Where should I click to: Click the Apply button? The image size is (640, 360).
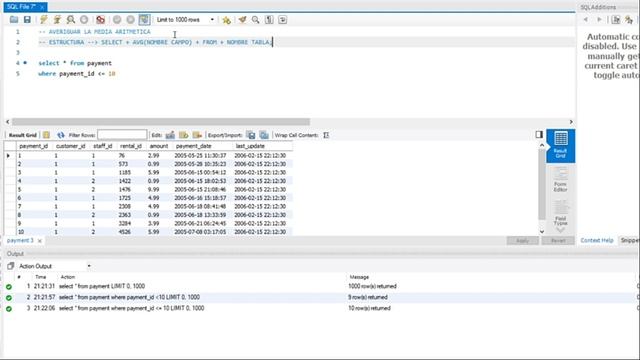(x=522, y=241)
